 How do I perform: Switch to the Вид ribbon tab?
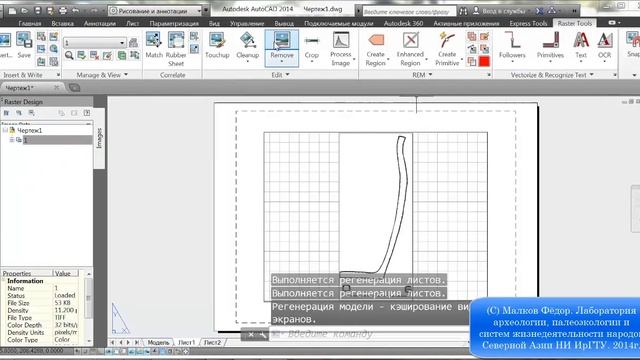(214, 23)
